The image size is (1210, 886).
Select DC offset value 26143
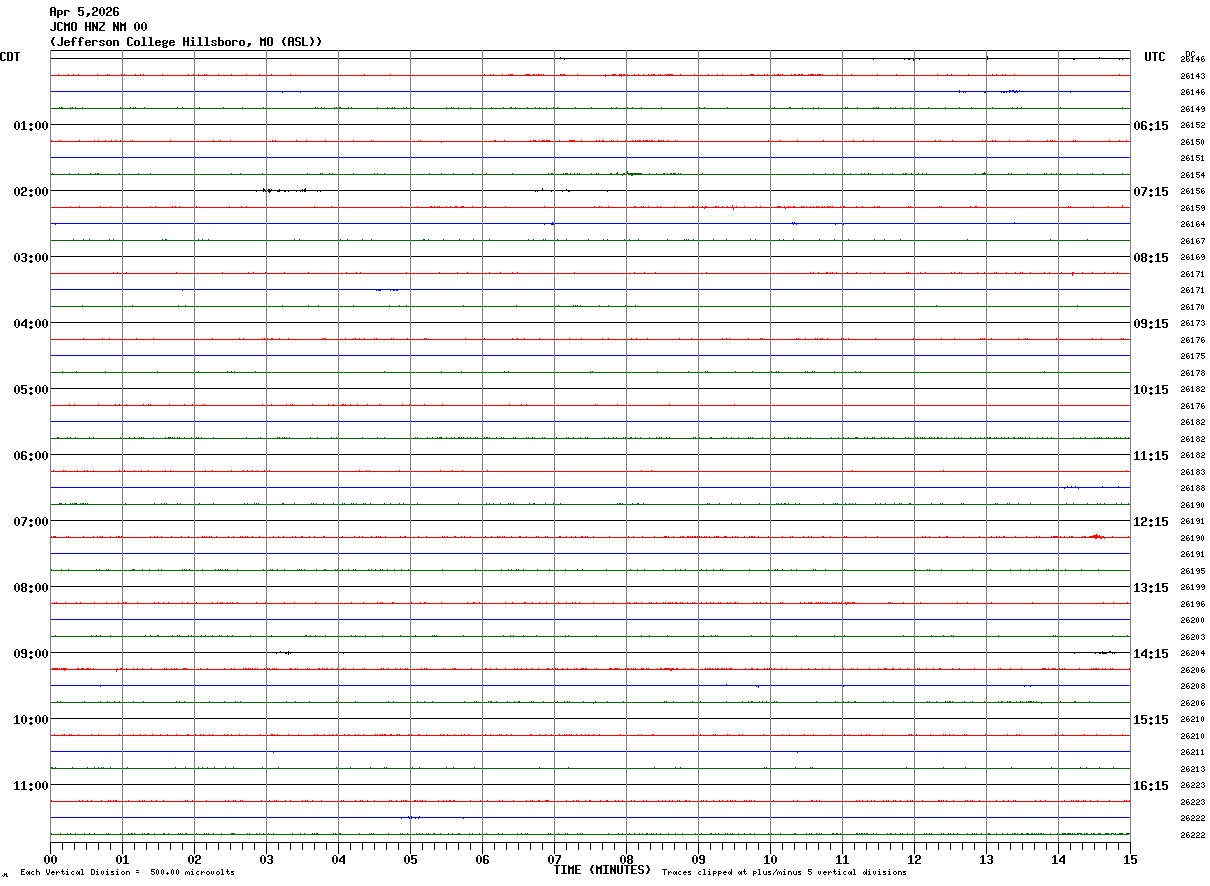pos(1192,76)
